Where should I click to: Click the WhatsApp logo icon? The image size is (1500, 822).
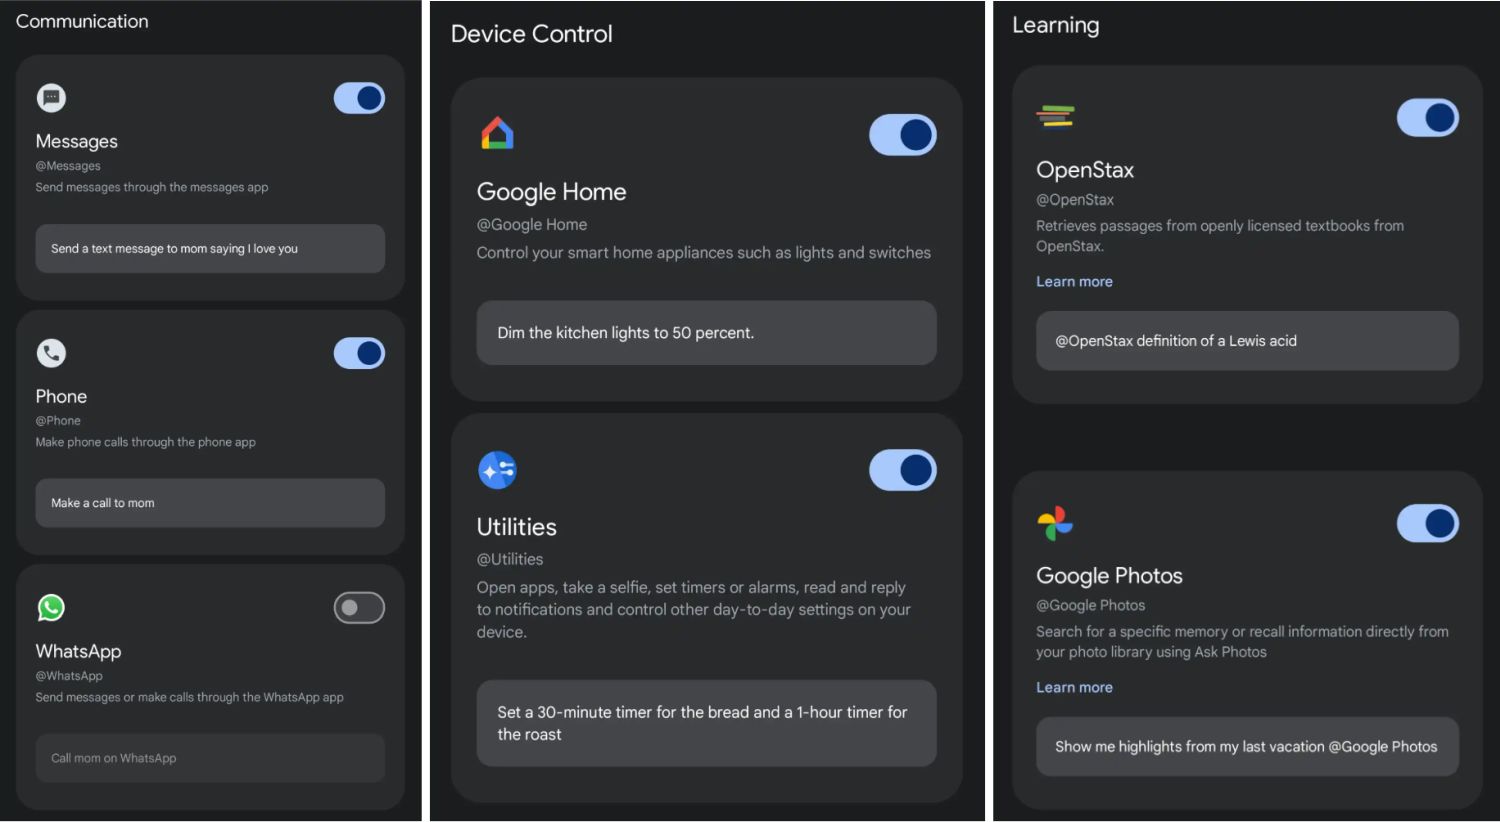click(x=51, y=608)
